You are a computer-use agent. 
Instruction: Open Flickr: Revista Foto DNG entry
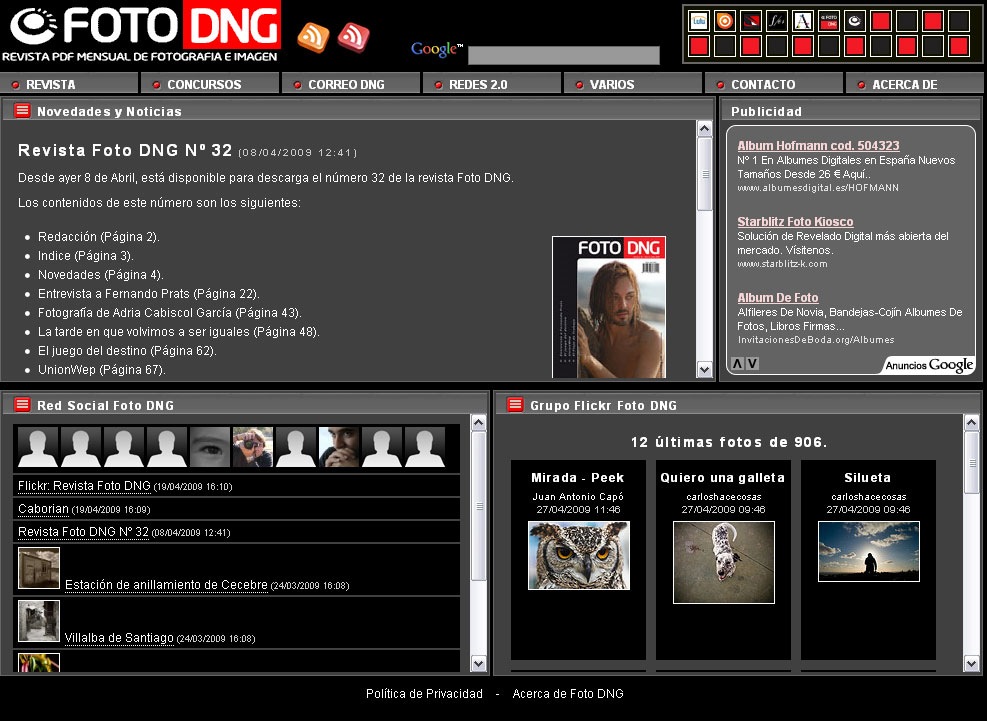[x=84, y=486]
